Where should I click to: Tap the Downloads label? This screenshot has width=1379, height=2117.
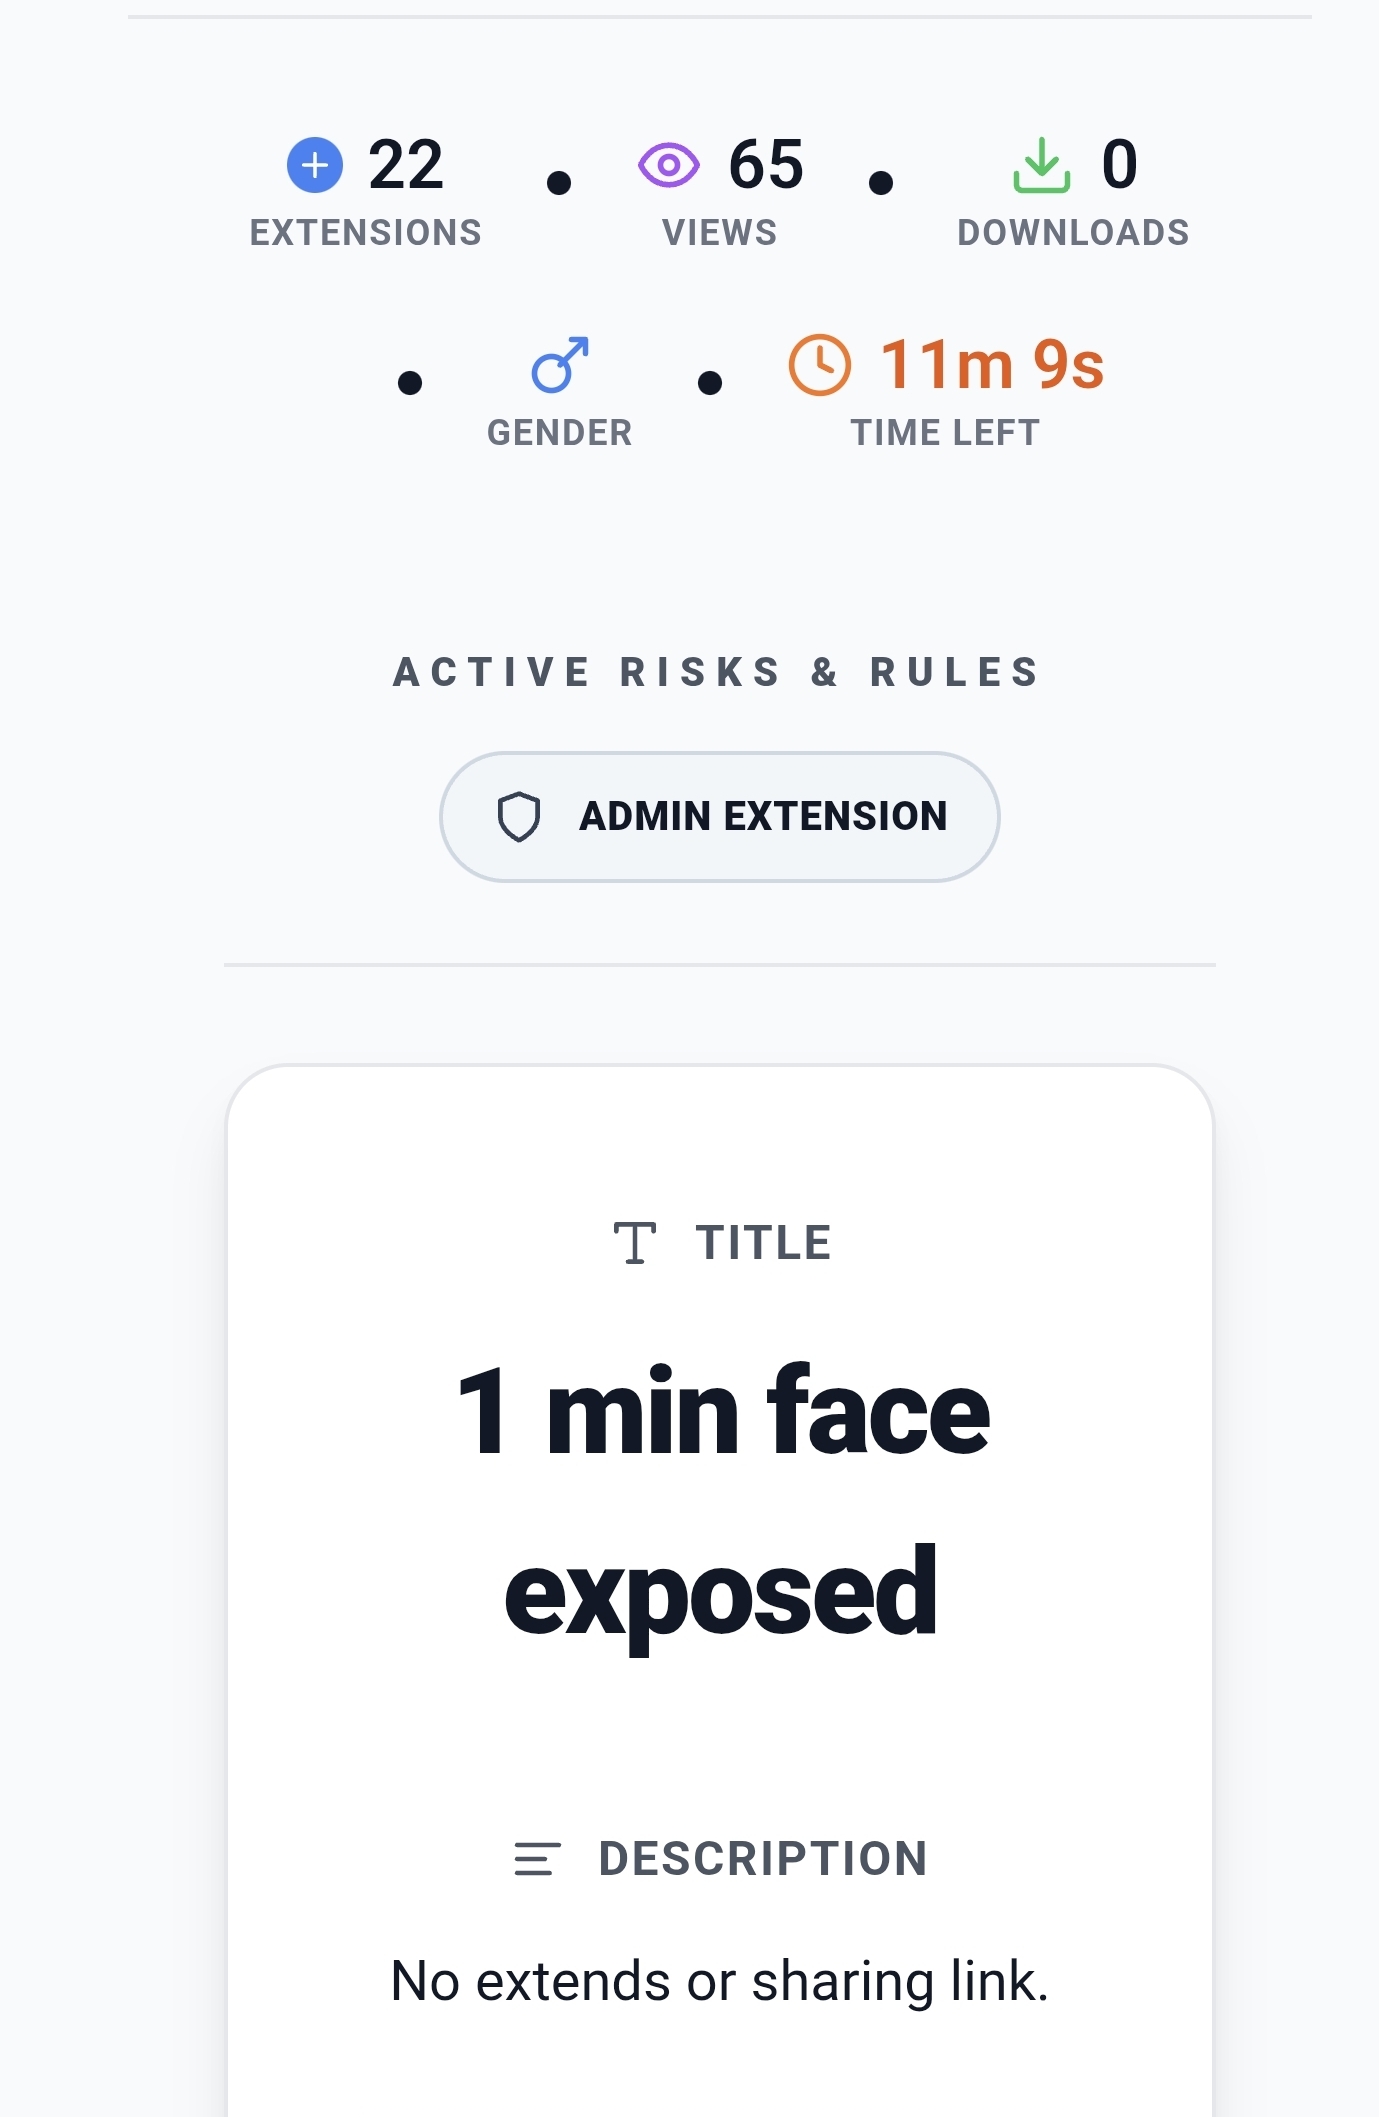[1073, 233]
